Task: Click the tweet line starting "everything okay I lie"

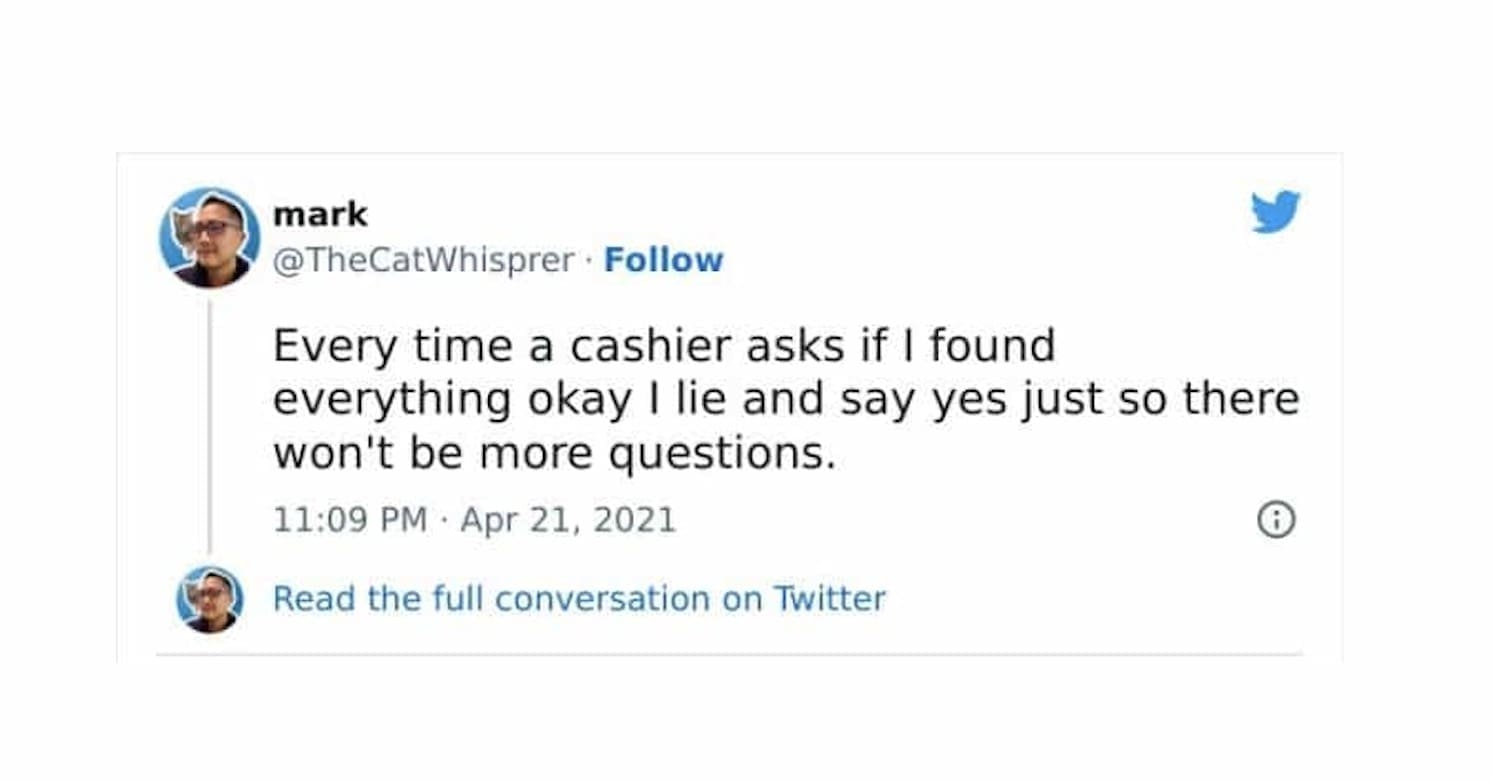Action: [785, 400]
